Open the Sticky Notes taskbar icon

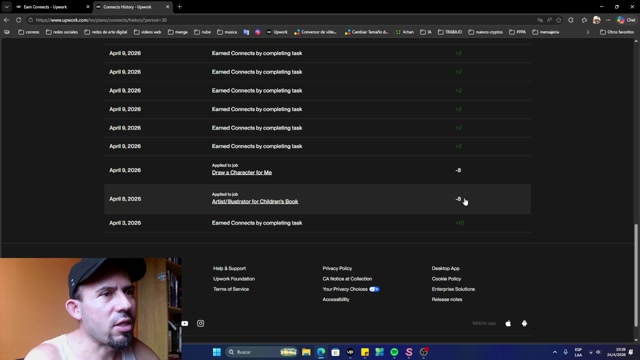[x=365, y=352]
